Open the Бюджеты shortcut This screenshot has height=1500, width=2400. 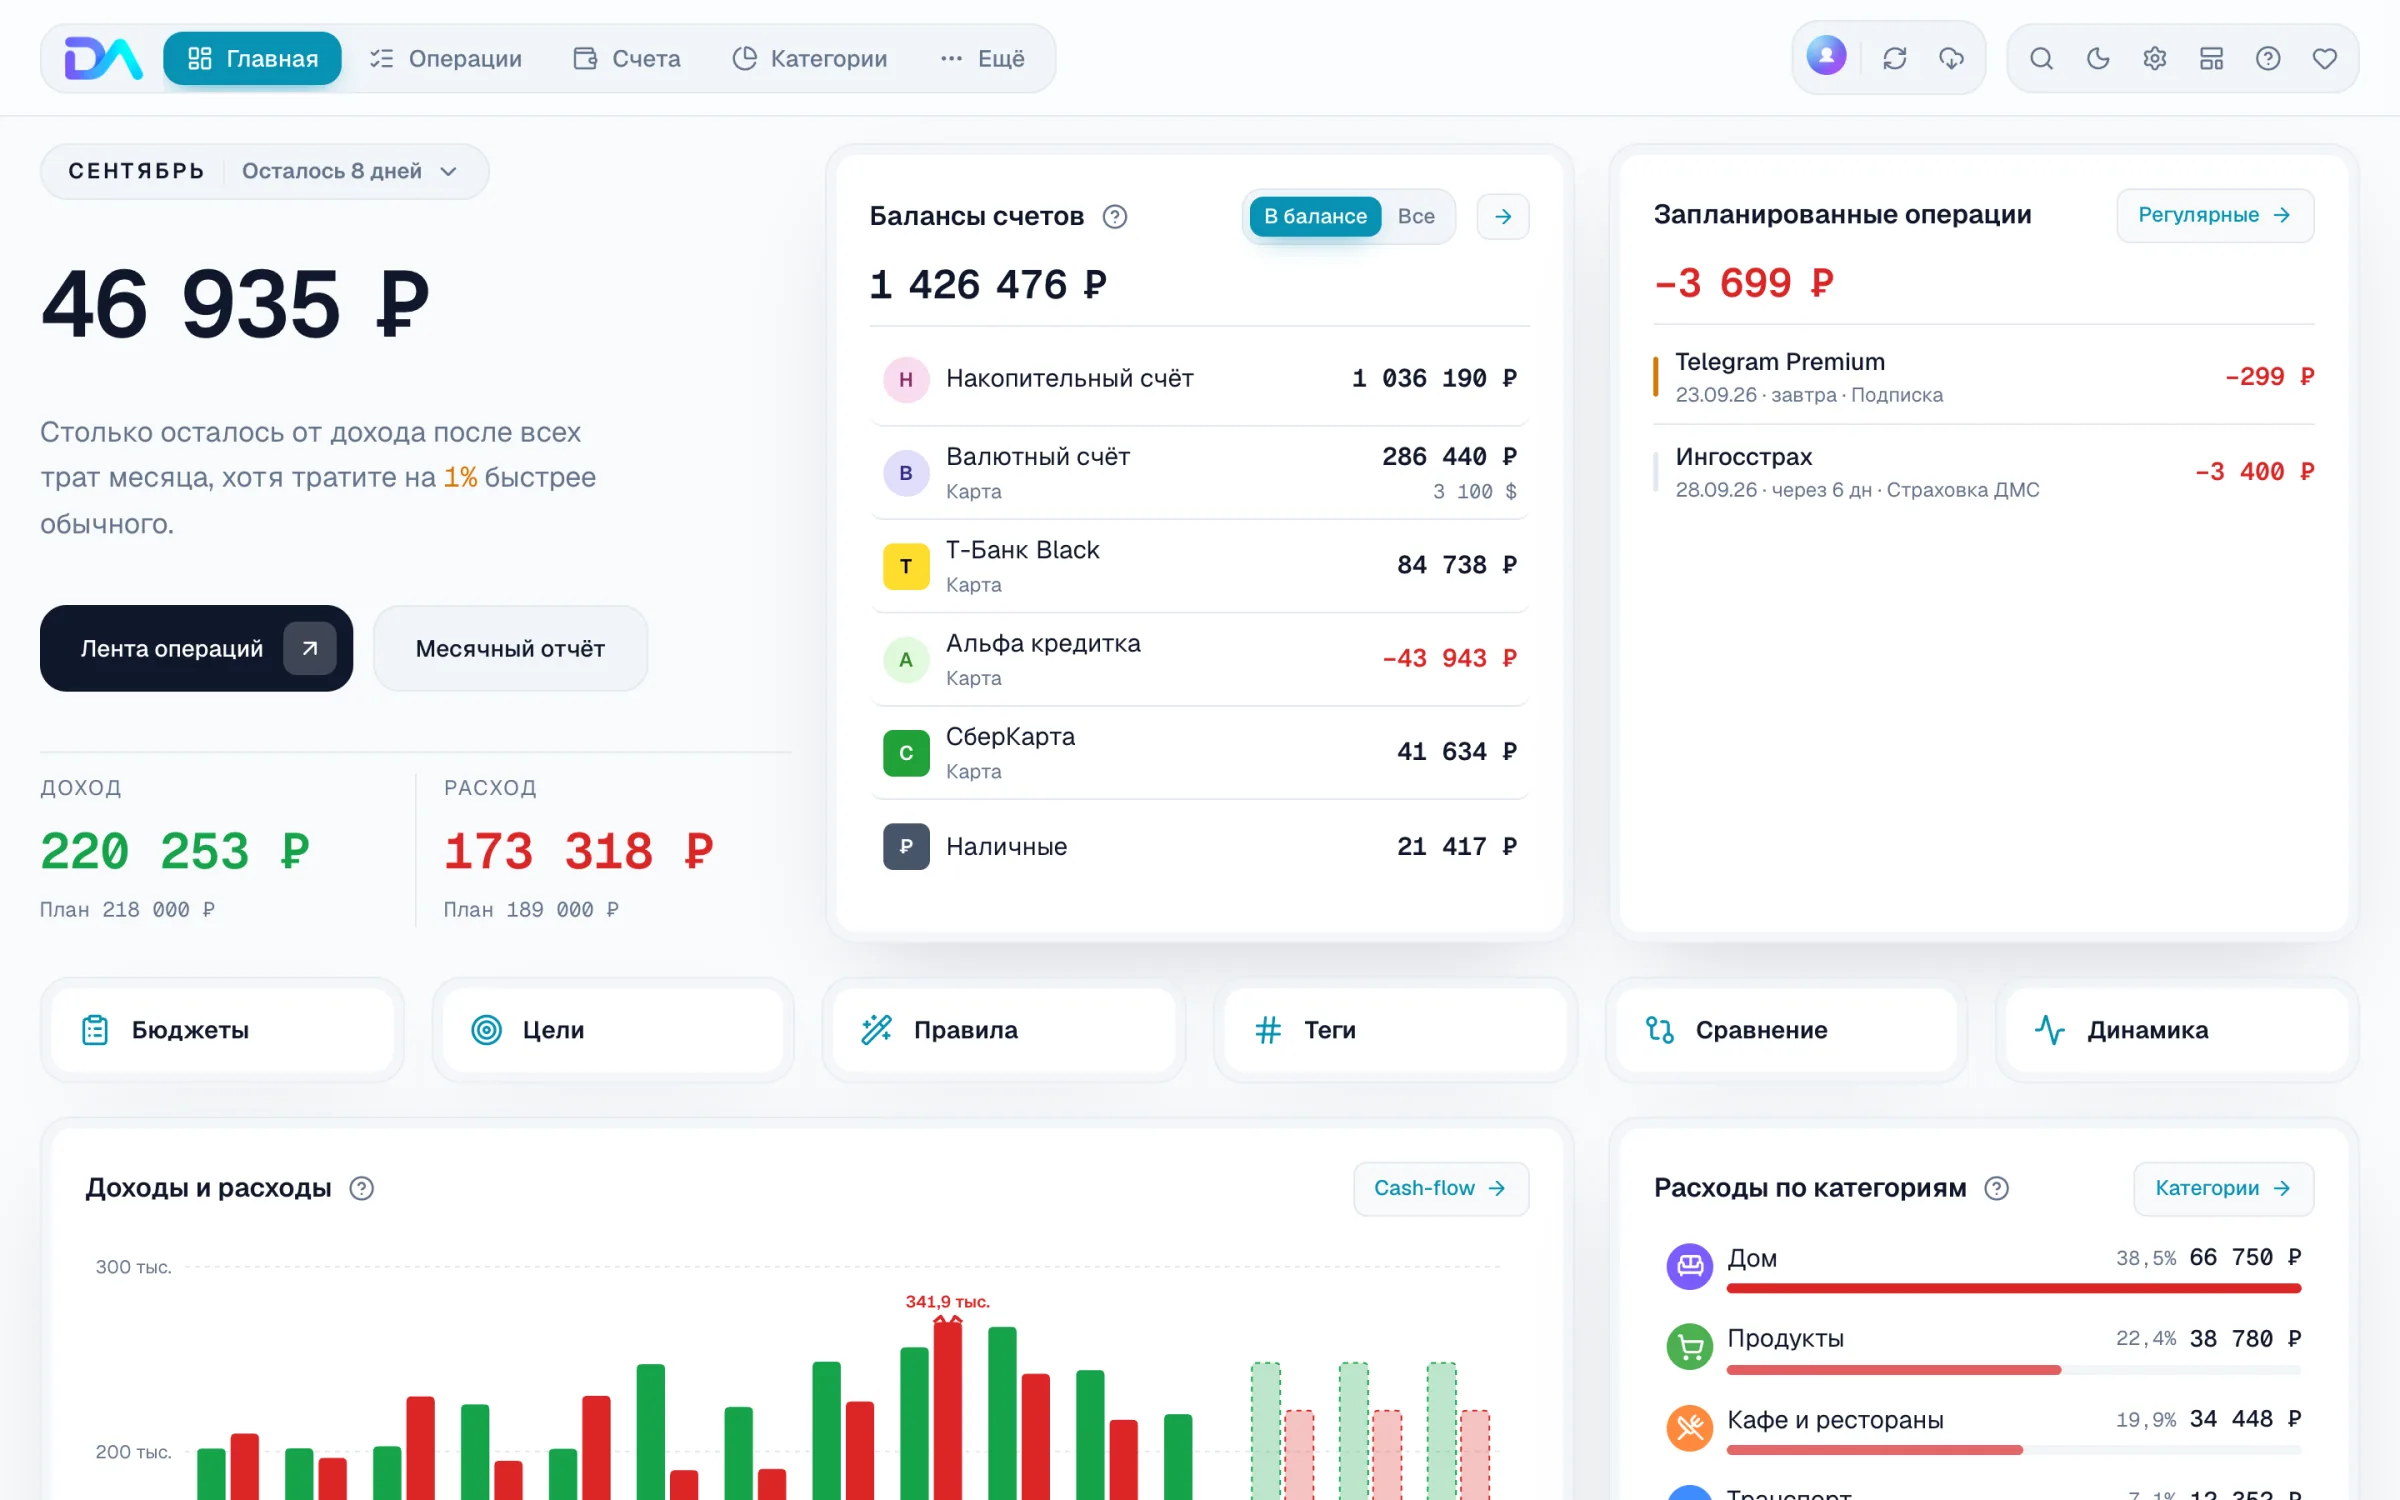(222, 1030)
